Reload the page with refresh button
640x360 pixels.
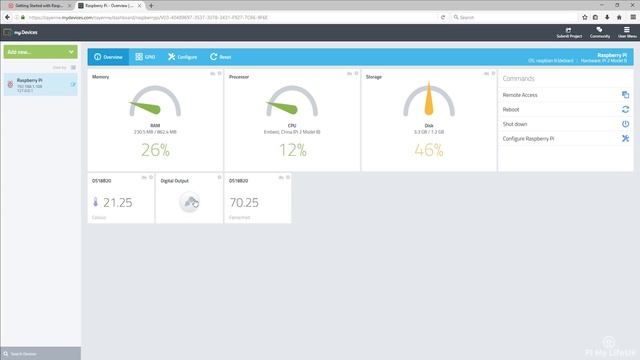(443, 18)
